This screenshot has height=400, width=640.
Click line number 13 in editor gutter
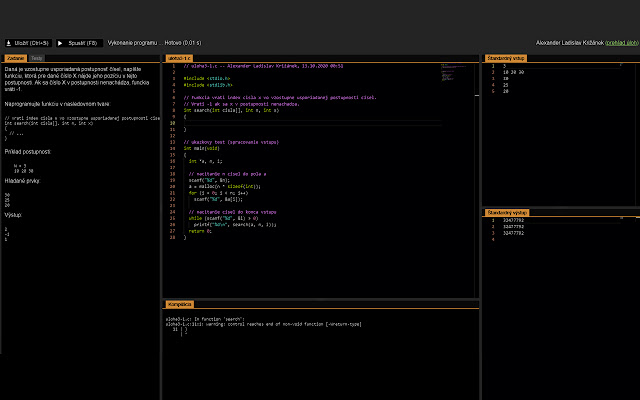(x=173, y=141)
